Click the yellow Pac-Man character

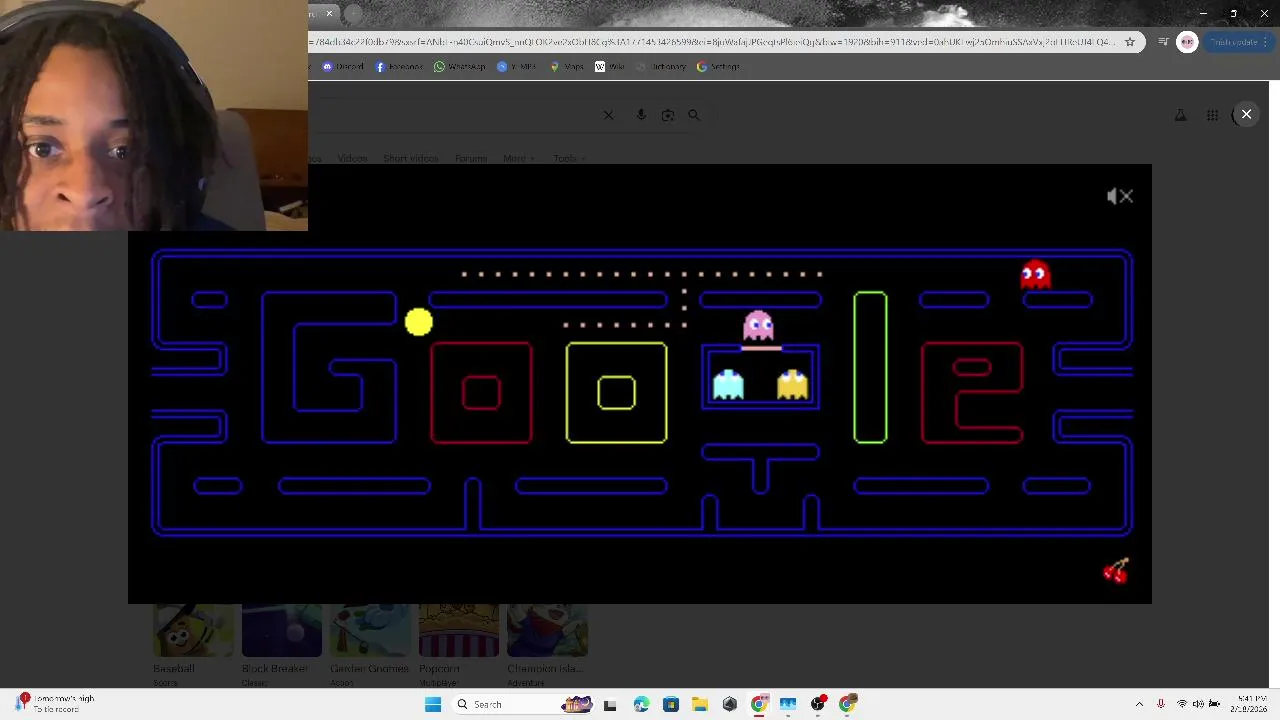[419, 322]
